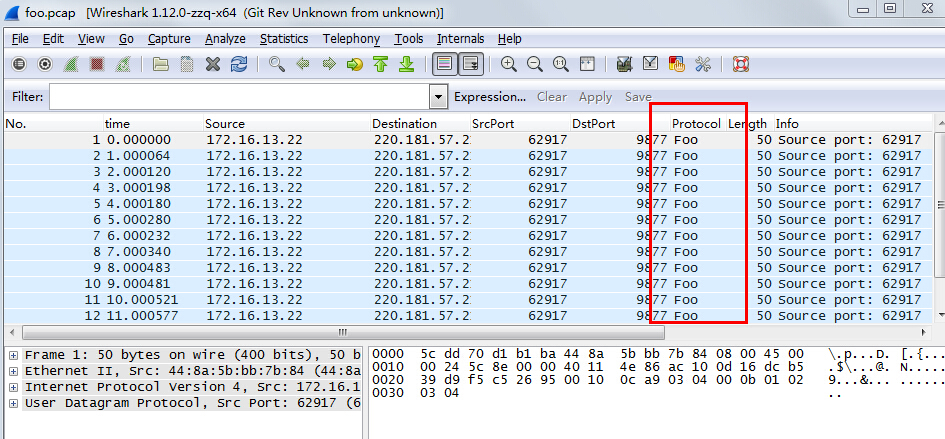The height and width of the screenshot is (439, 945).
Task: Zoom out of packet text
Action: coord(535,64)
